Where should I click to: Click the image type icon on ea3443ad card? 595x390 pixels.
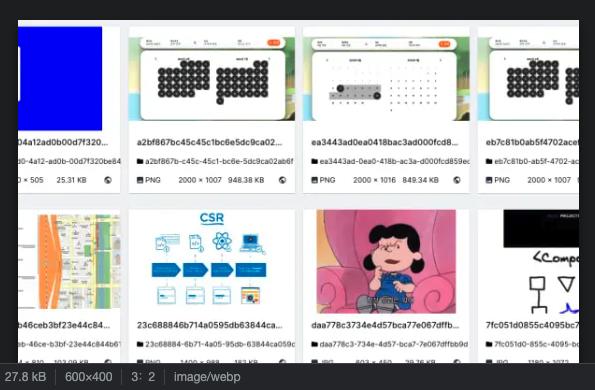click(314, 180)
